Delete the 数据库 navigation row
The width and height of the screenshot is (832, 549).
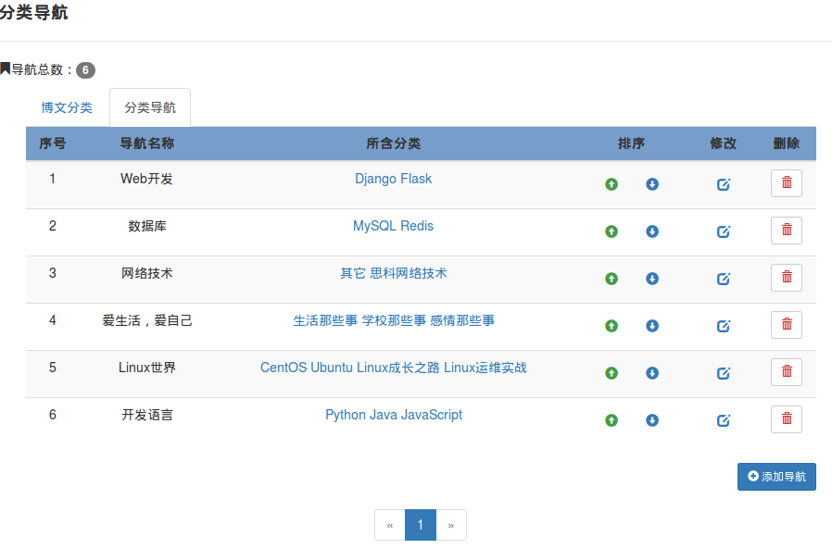[786, 230]
